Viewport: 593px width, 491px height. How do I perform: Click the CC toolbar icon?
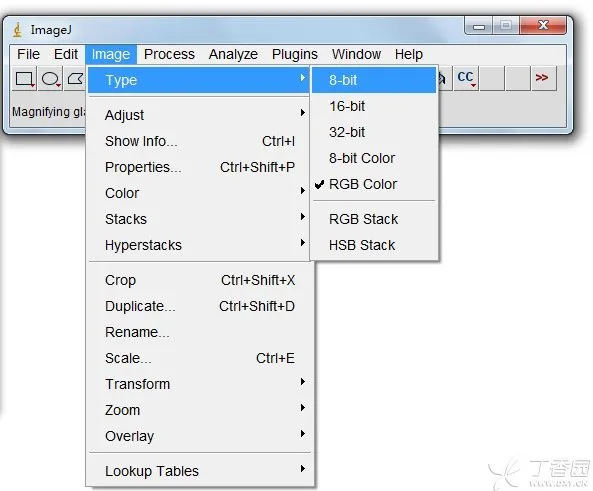pos(466,78)
